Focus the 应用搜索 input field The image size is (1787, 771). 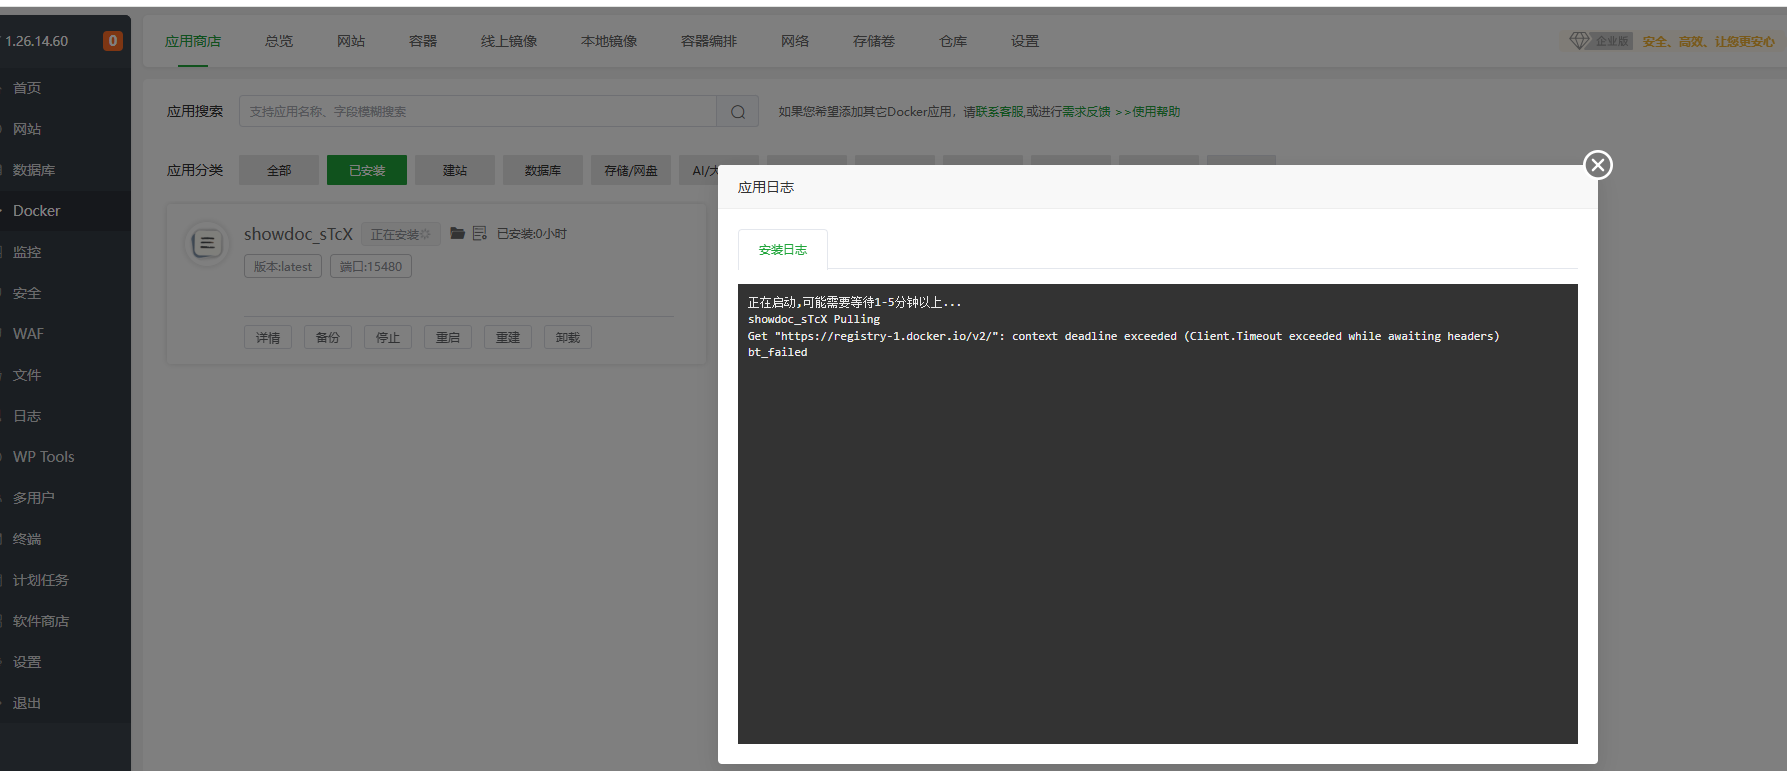477,112
